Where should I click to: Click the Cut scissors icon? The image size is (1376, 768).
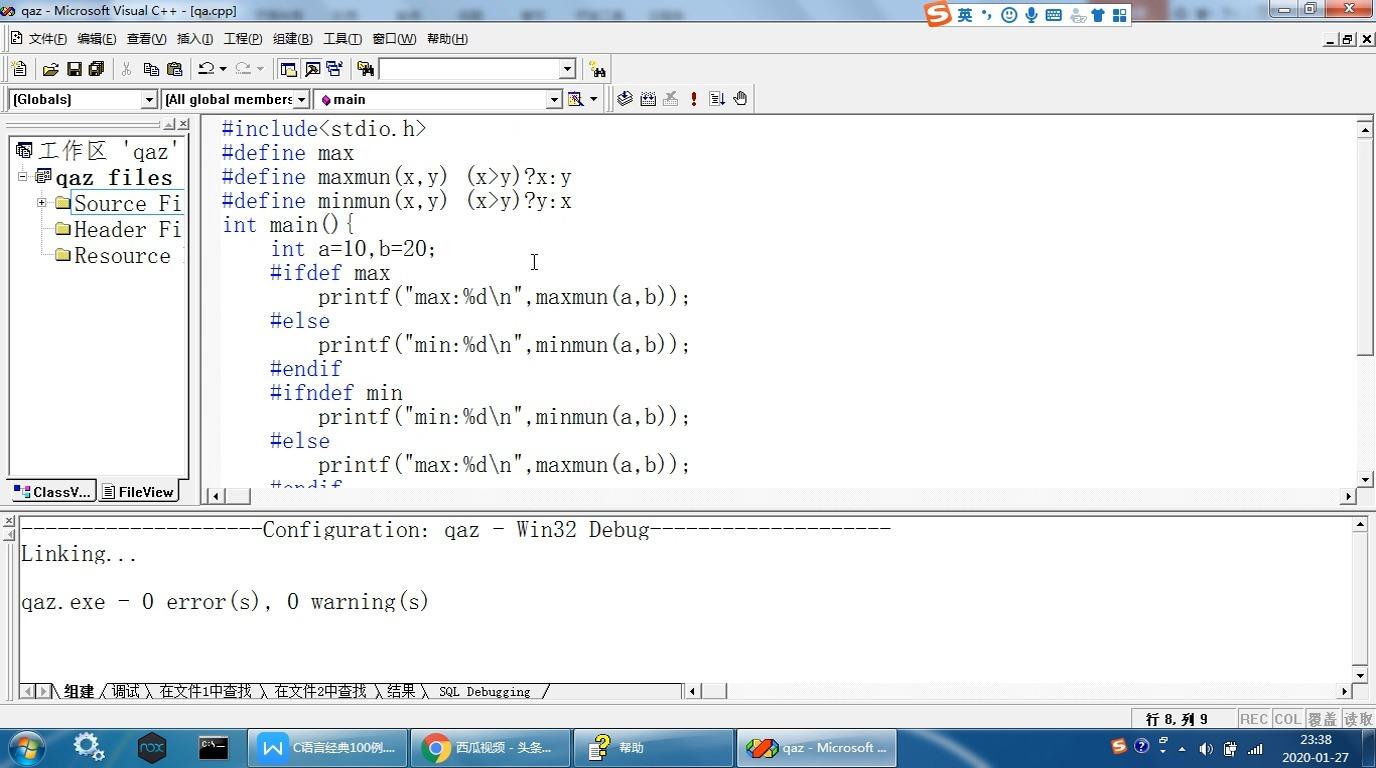tap(126, 69)
